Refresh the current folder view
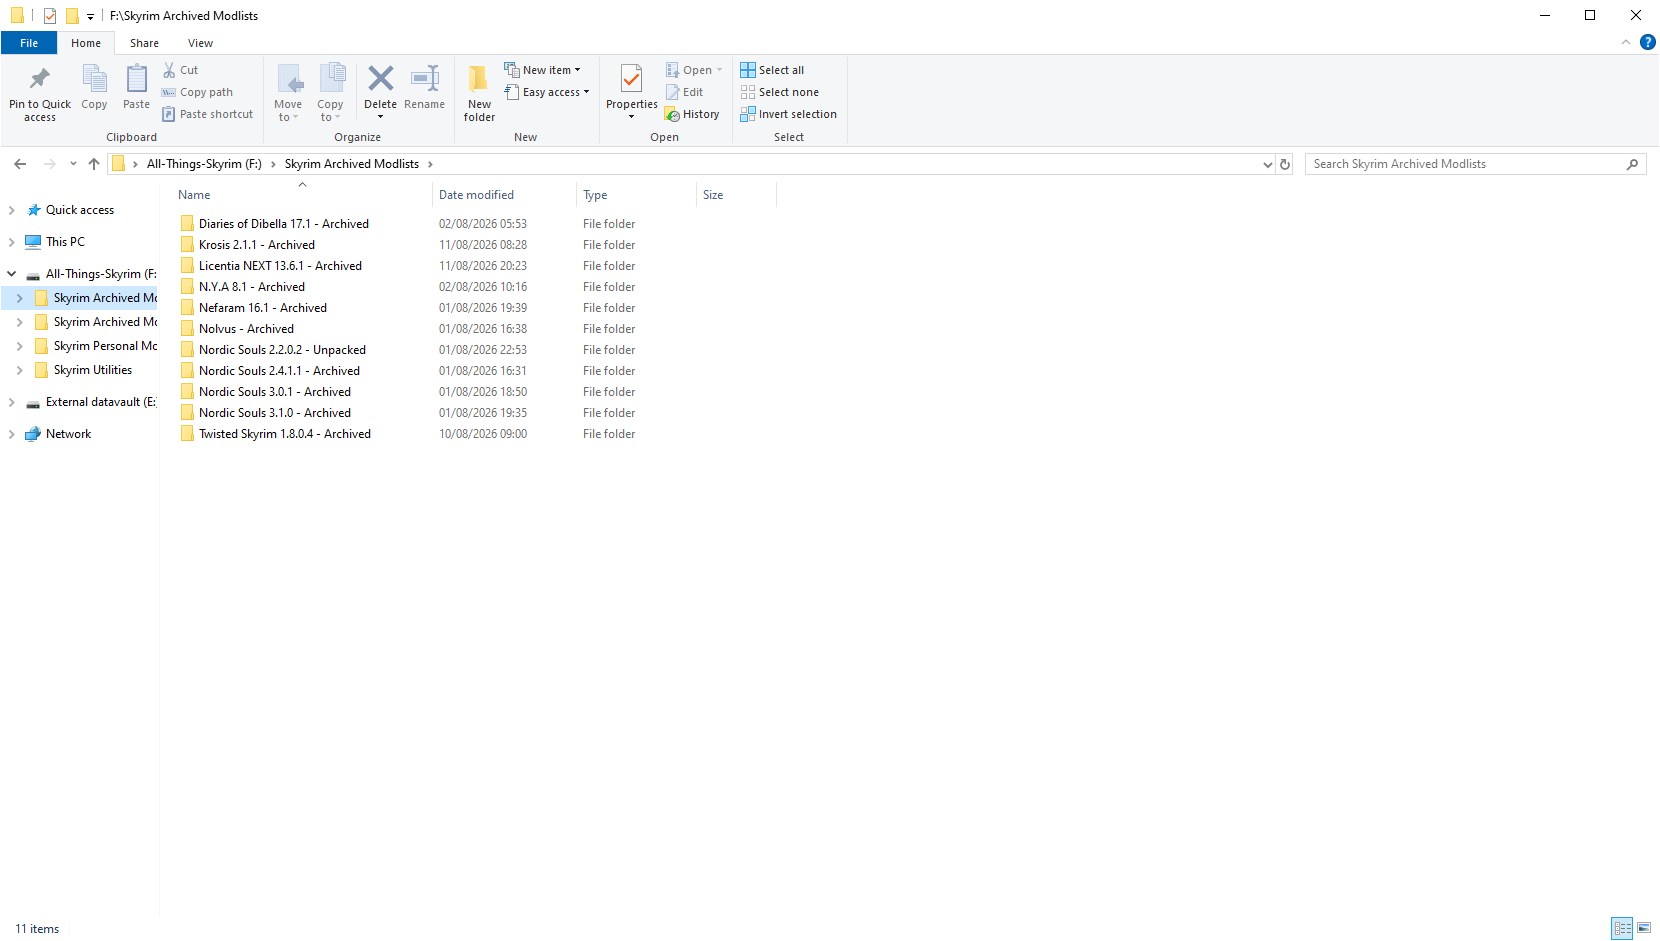This screenshot has width=1660, height=941. click(x=1285, y=164)
